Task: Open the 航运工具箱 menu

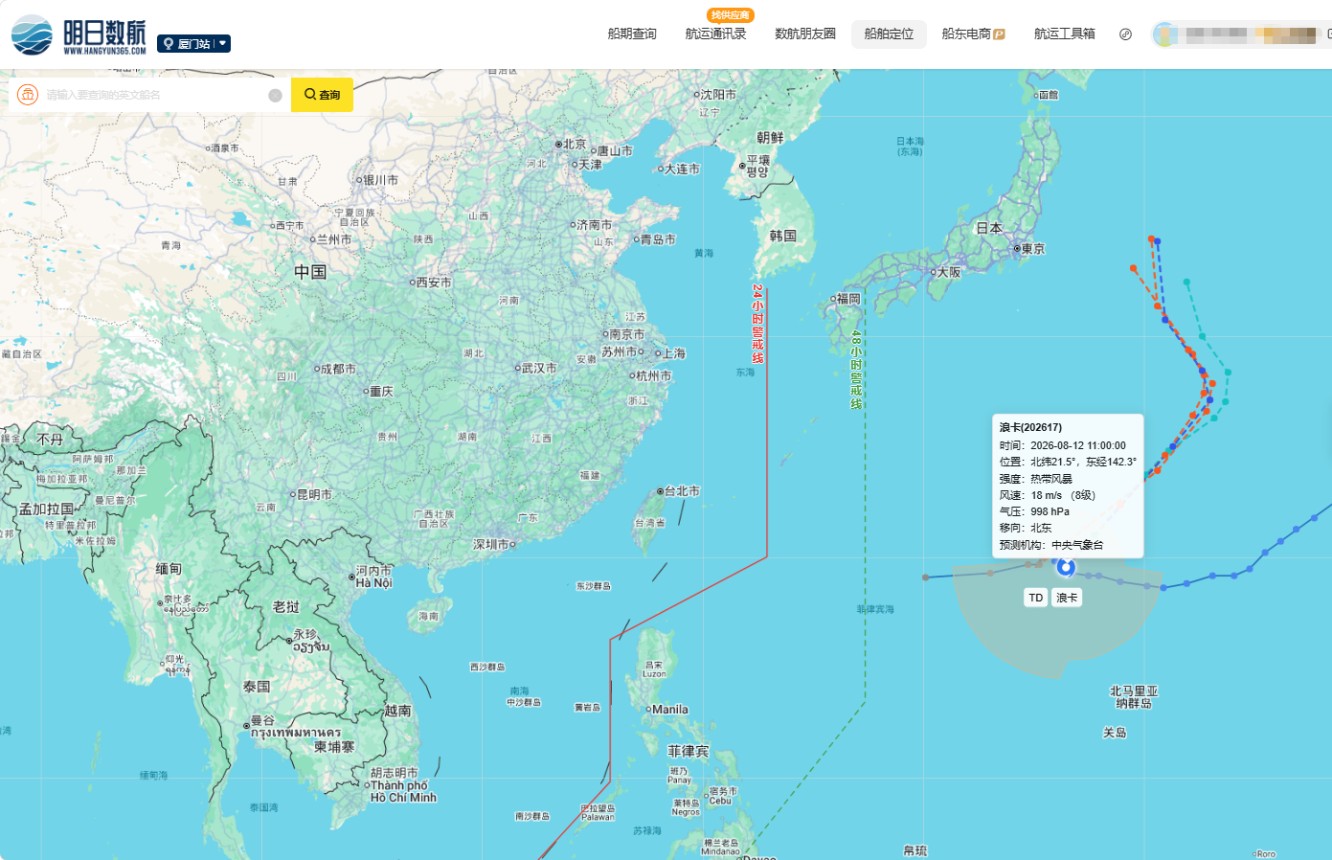Action: [x=1064, y=34]
